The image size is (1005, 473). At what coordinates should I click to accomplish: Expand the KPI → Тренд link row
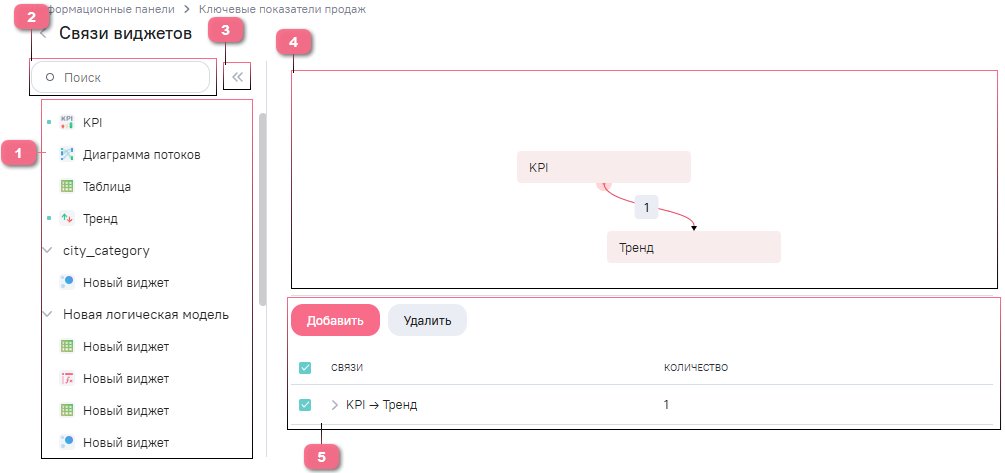click(334, 405)
